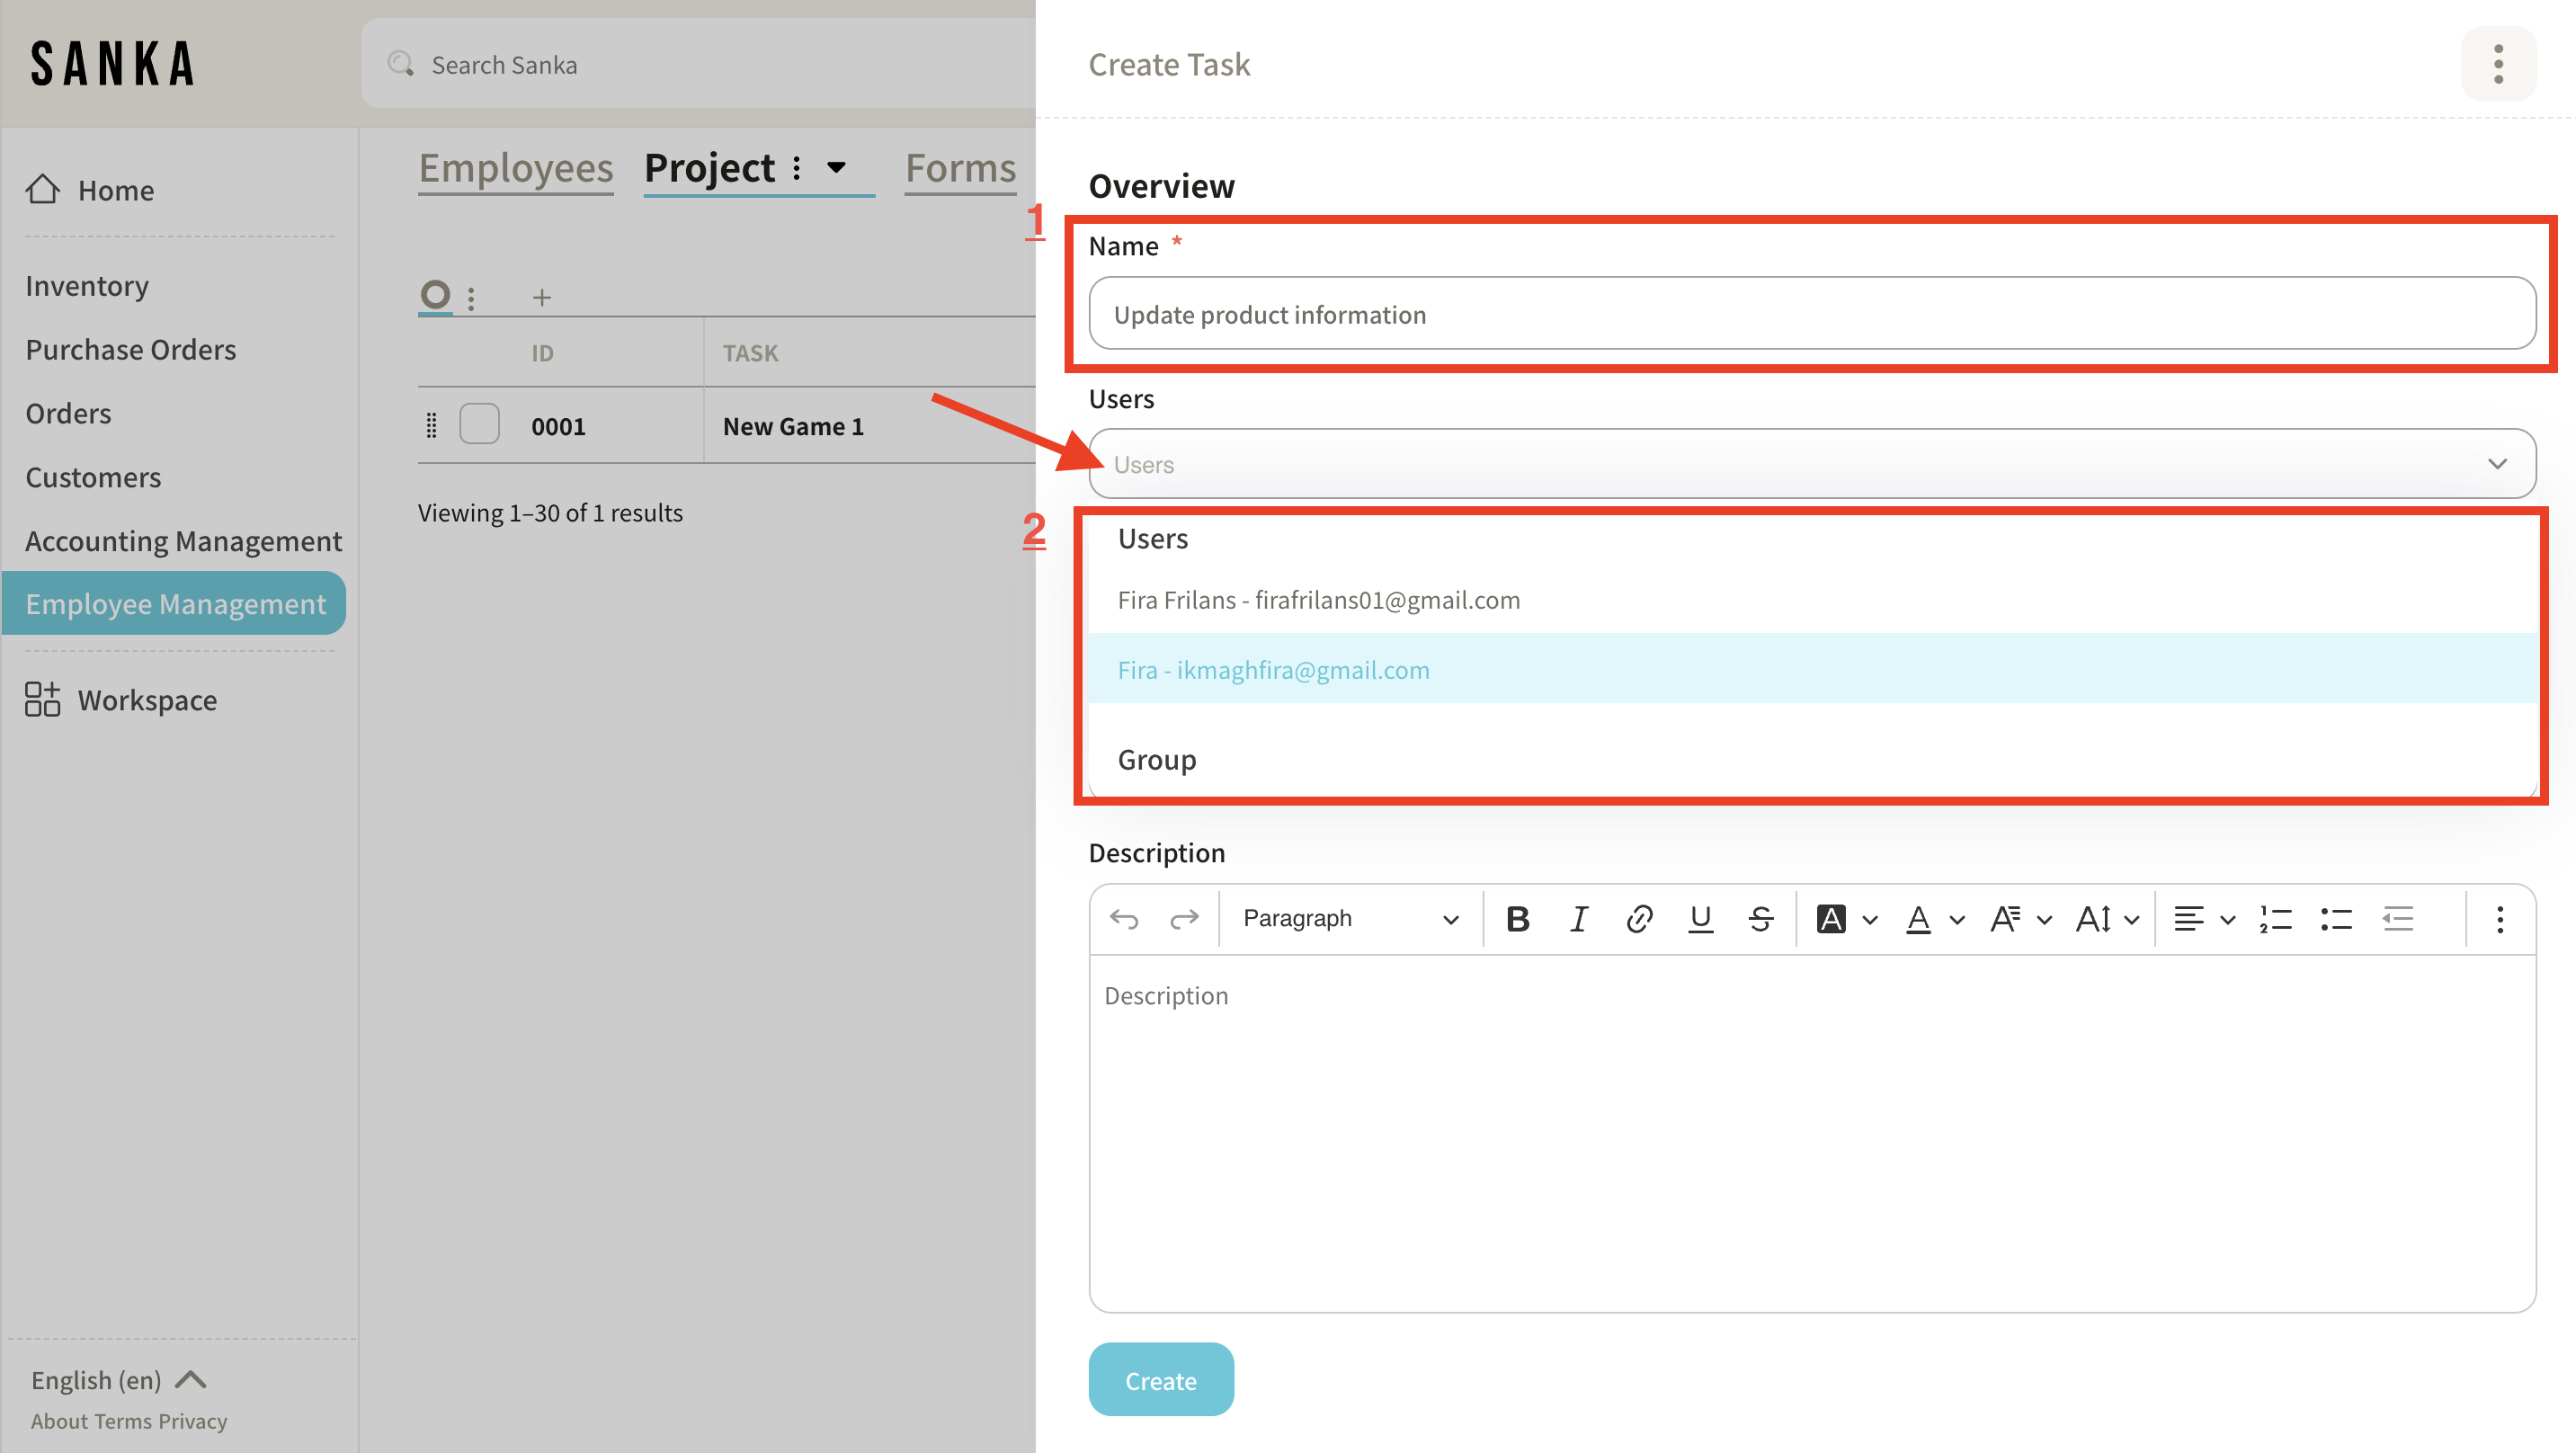
Task: Click the Bold formatting icon
Action: point(1517,918)
